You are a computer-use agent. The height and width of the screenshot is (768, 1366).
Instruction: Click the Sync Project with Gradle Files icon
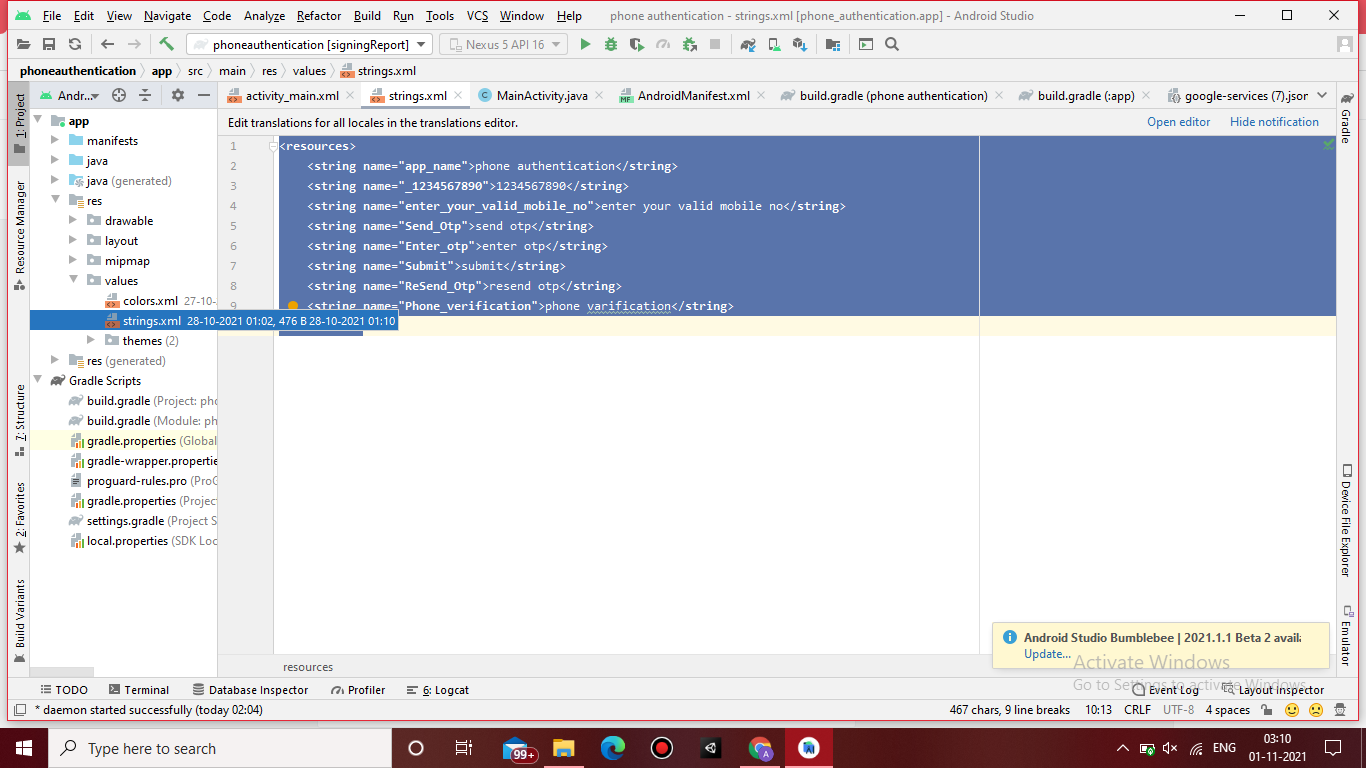point(748,44)
